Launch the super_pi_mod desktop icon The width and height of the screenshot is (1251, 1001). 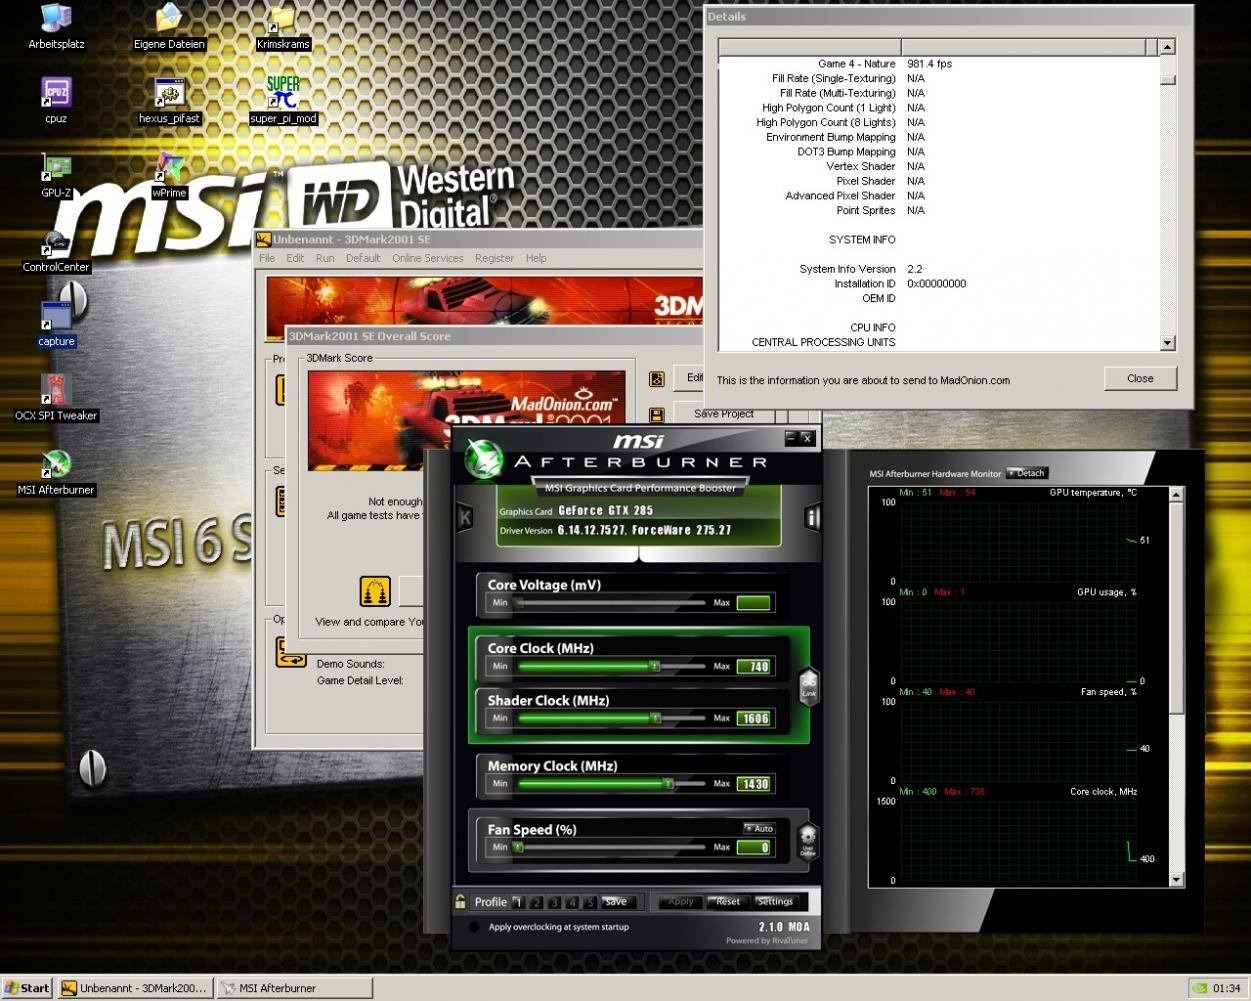[282, 92]
